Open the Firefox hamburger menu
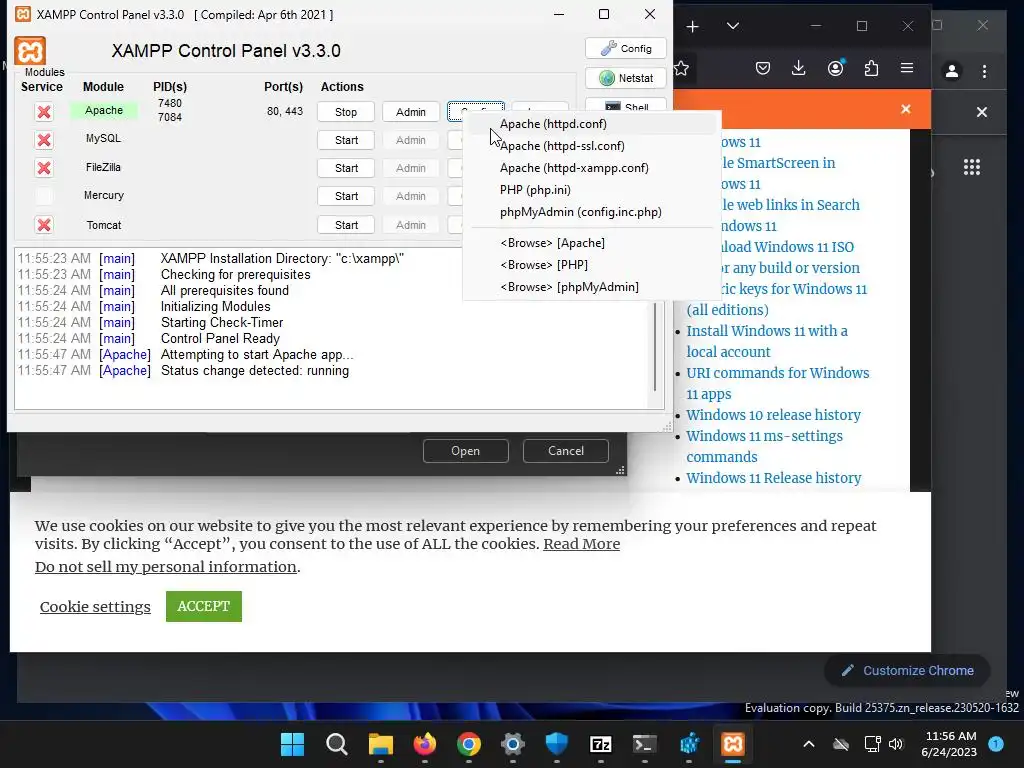The height and width of the screenshot is (768, 1024). (x=907, y=68)
